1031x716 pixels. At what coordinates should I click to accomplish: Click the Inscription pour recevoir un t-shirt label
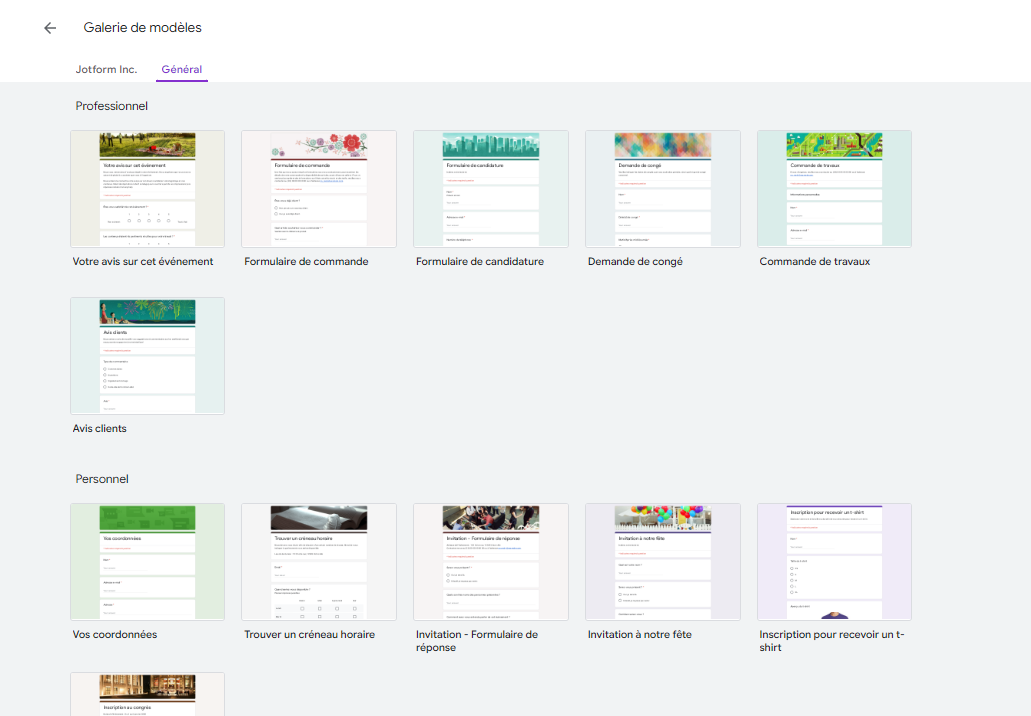point(832,641)
